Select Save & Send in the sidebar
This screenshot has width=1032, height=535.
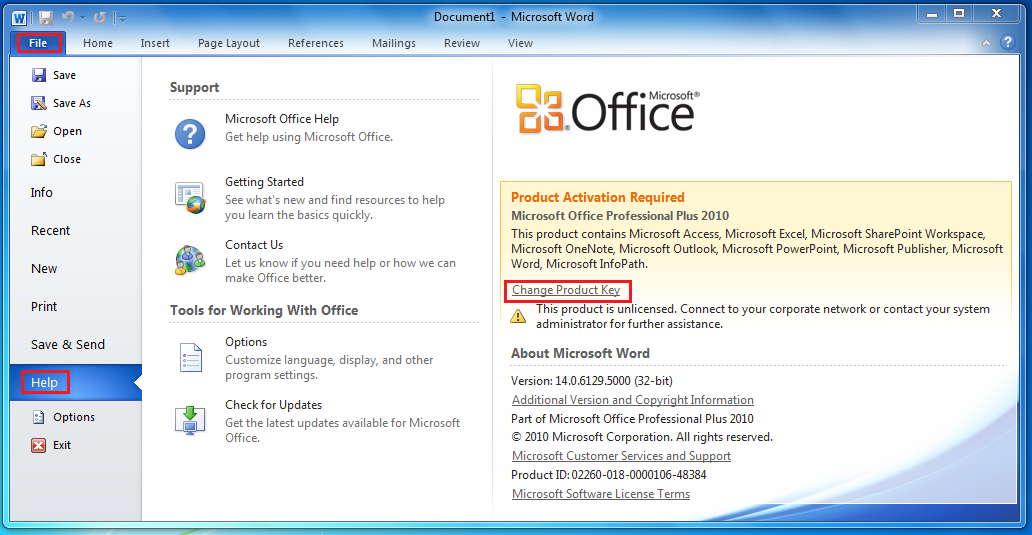76,345
